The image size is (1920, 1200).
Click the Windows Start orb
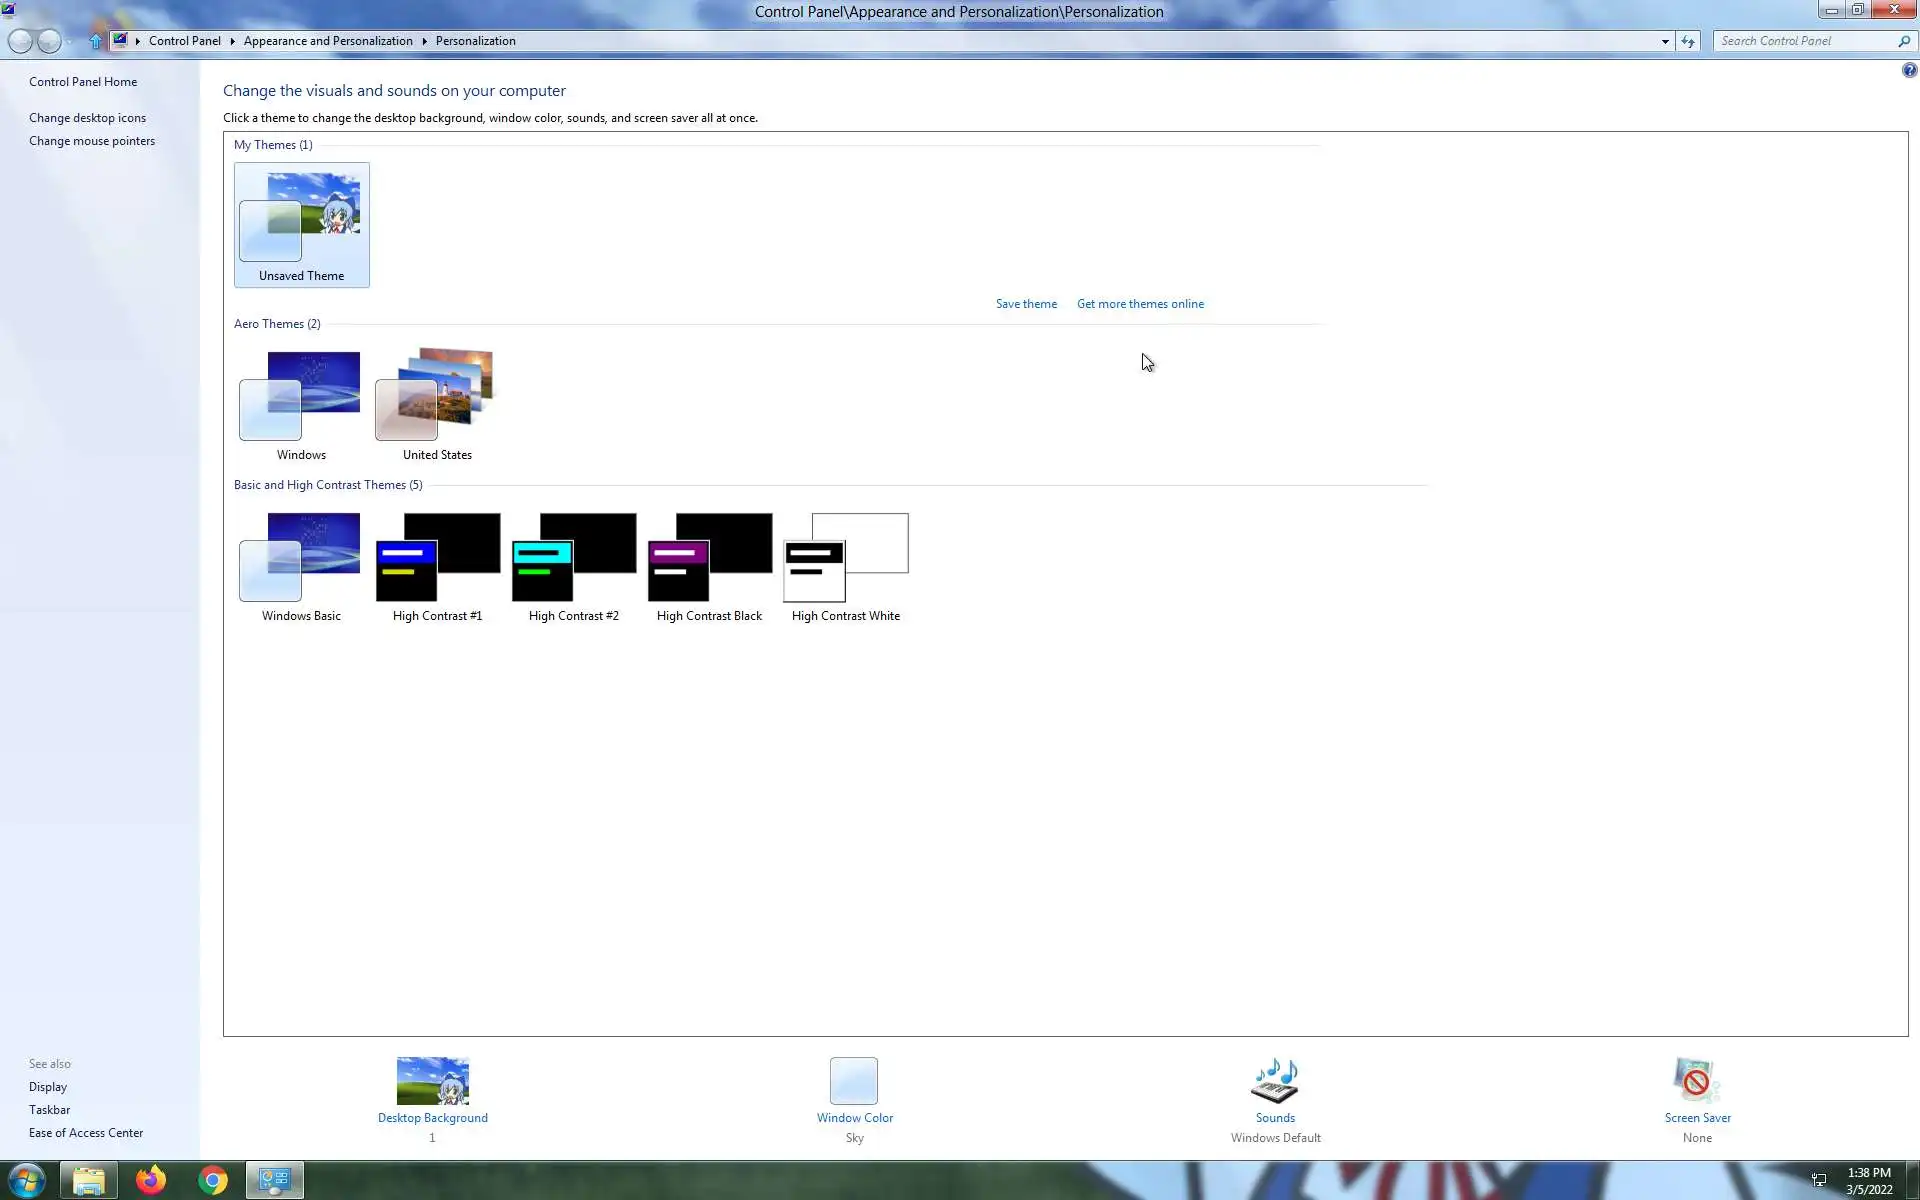pos(27,1180)
